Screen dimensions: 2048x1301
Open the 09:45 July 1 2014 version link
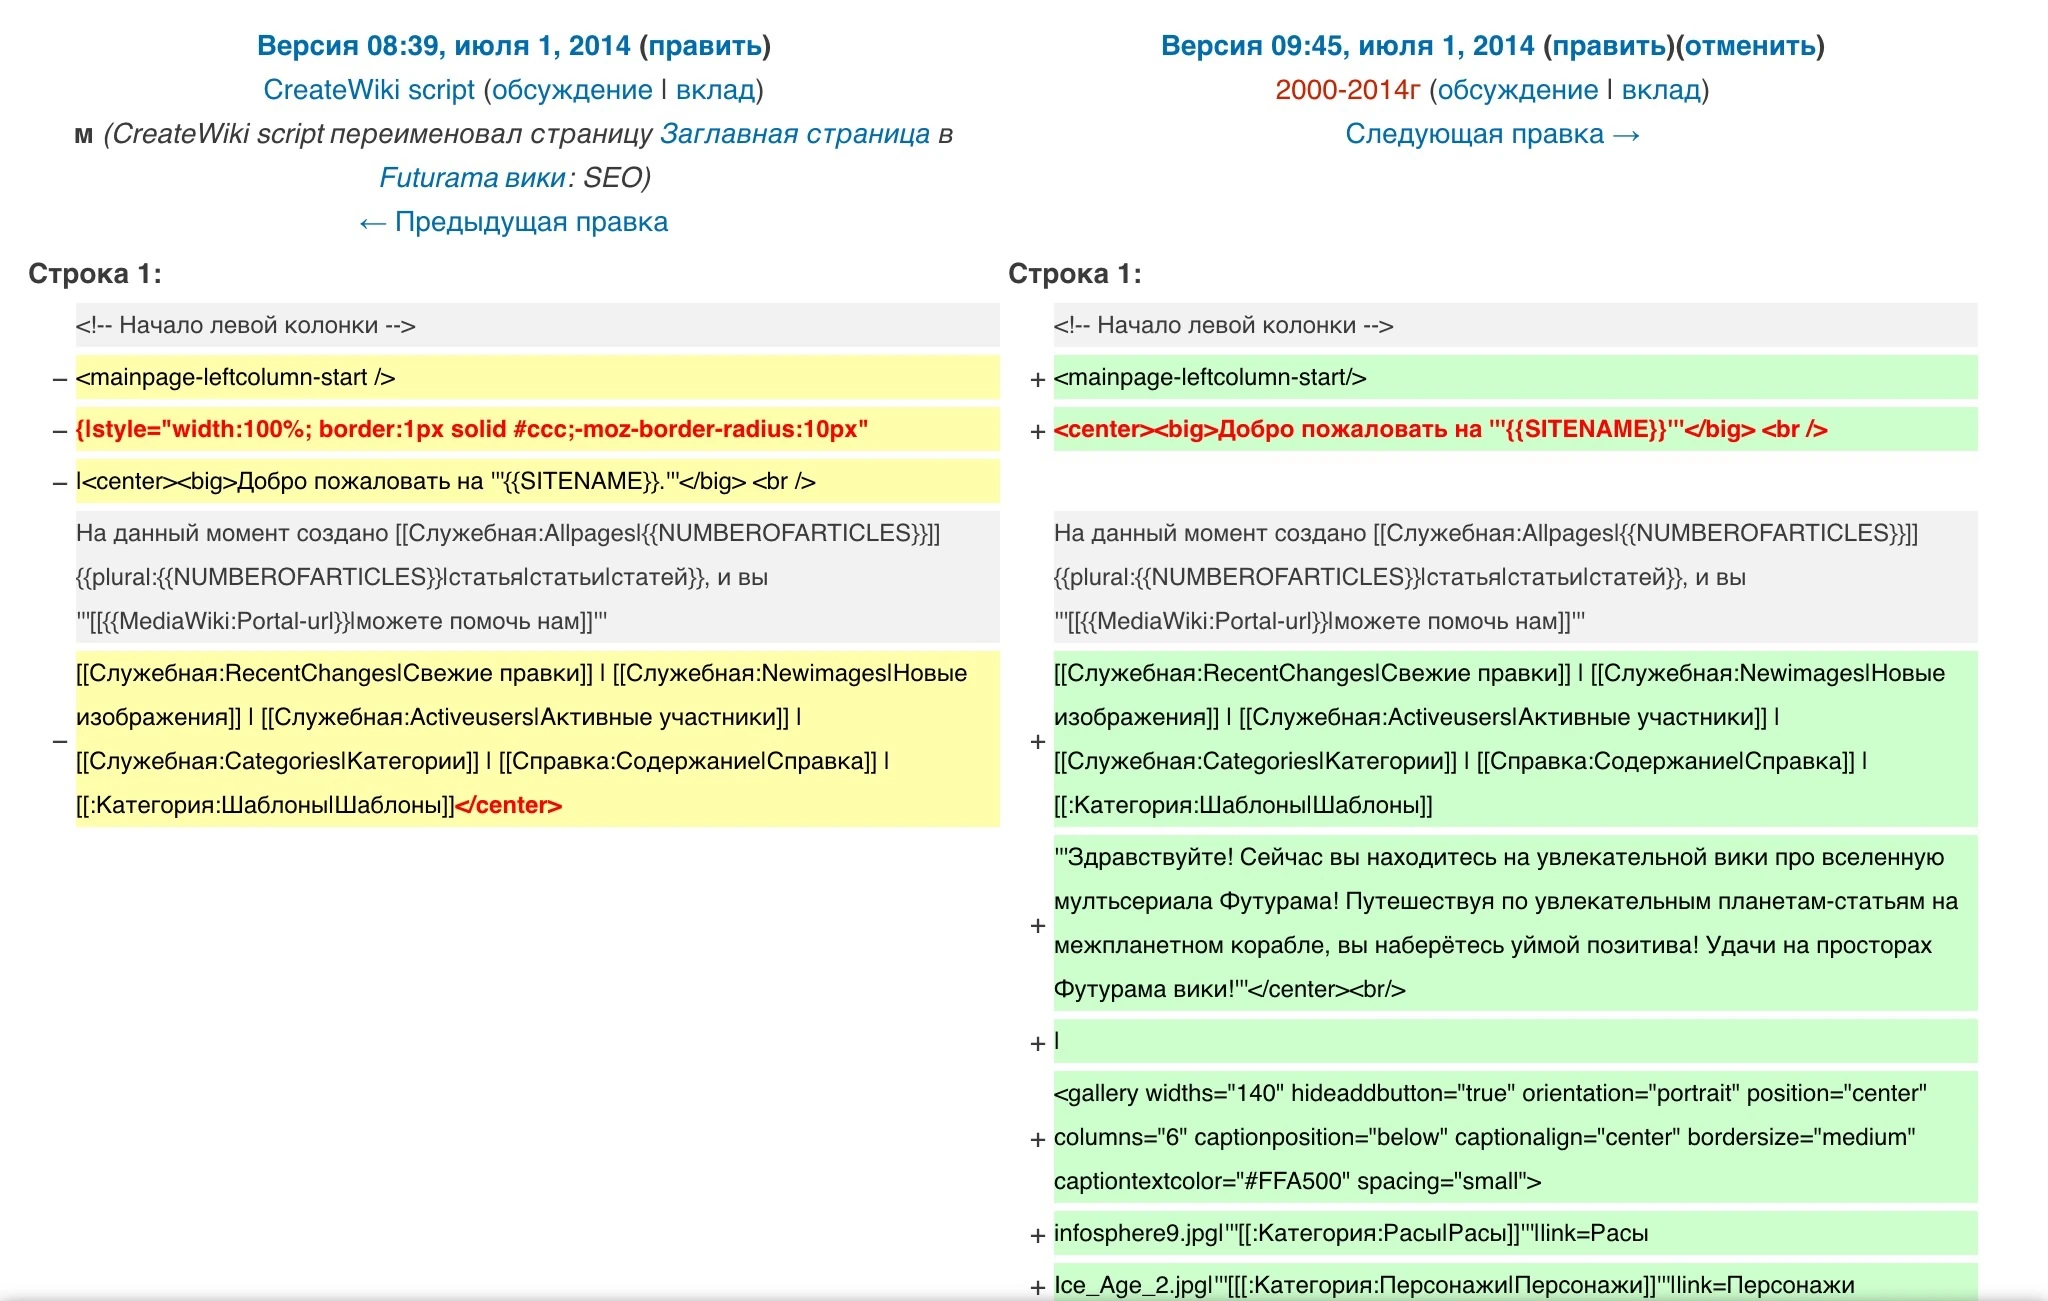pos(1346,46)
